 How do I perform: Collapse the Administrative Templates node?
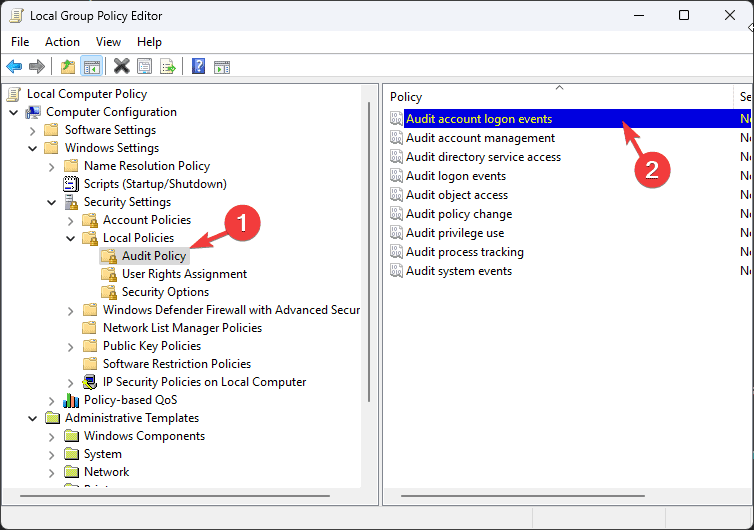32,418
